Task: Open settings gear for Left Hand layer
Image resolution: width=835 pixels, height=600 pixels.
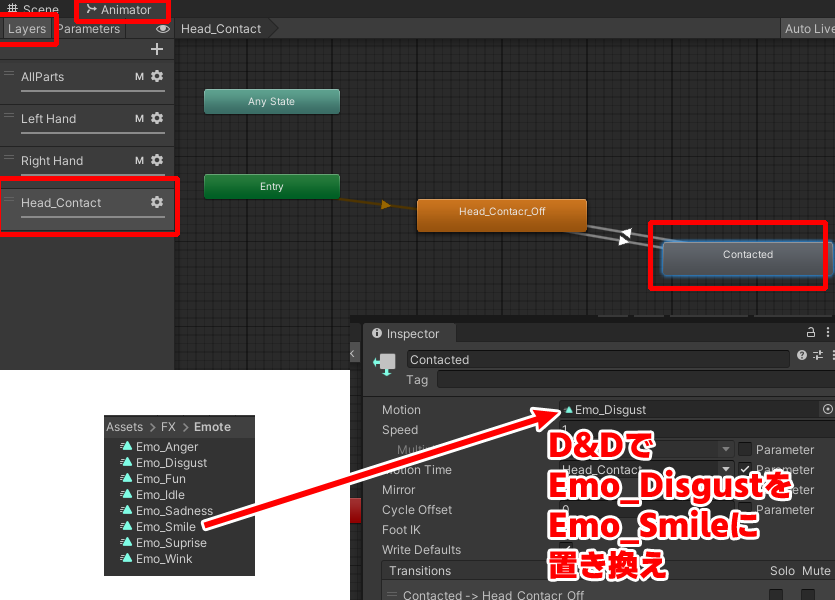Action: [157, 119]
